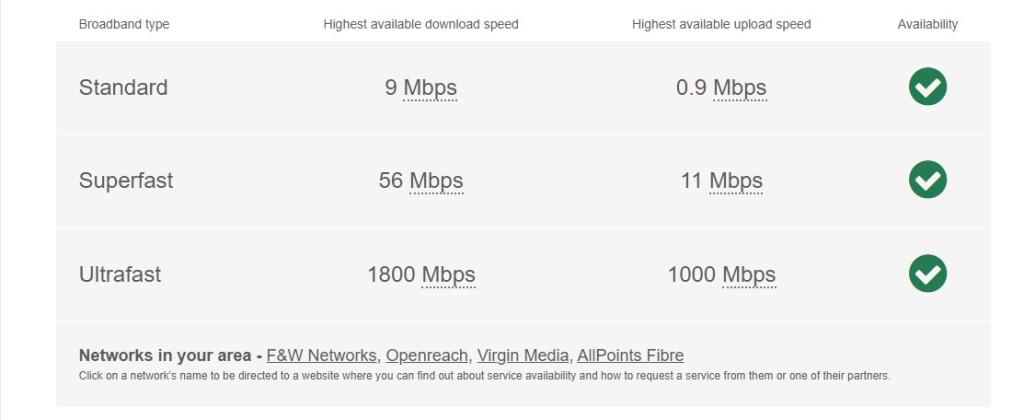Follow the AllPoints Fibre link
Screen dimensions: 1024x420
630,355
